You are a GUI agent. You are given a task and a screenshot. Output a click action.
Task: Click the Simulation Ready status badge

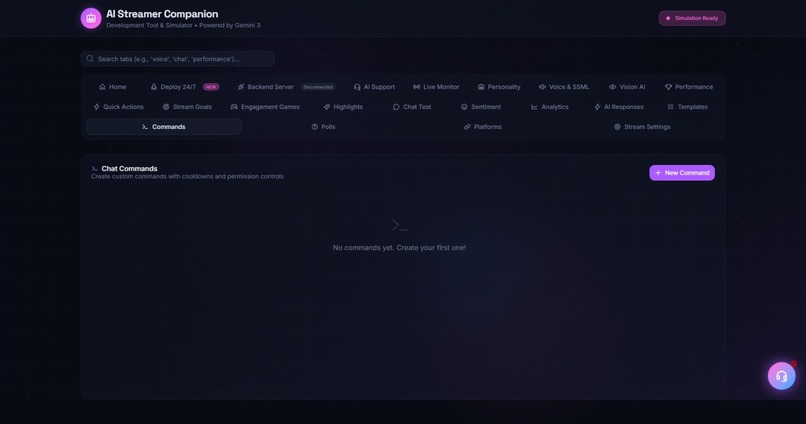(x=692, y=18)
